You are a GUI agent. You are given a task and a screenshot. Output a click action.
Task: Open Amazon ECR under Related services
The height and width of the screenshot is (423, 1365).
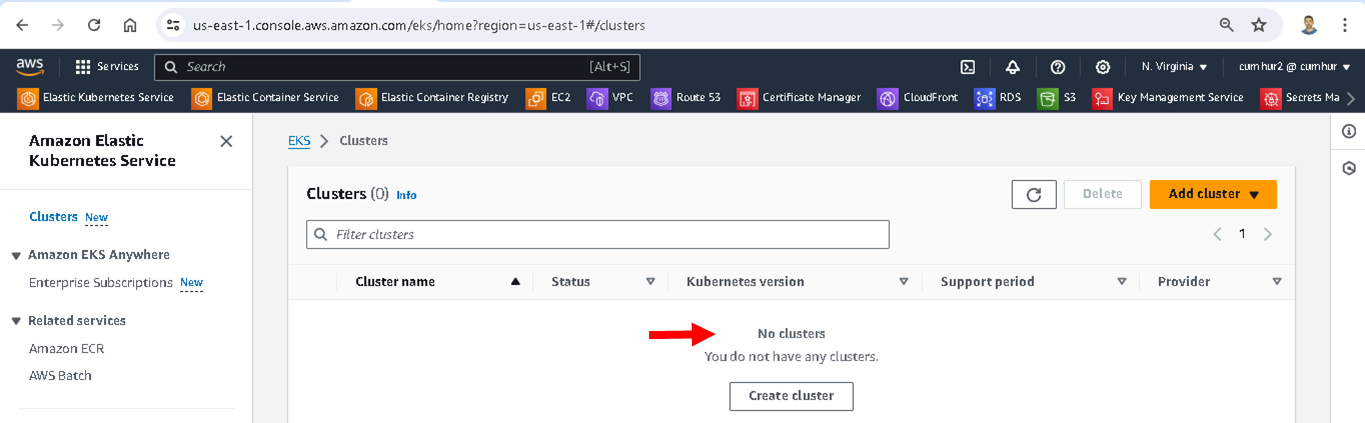(x=67, y=349)
